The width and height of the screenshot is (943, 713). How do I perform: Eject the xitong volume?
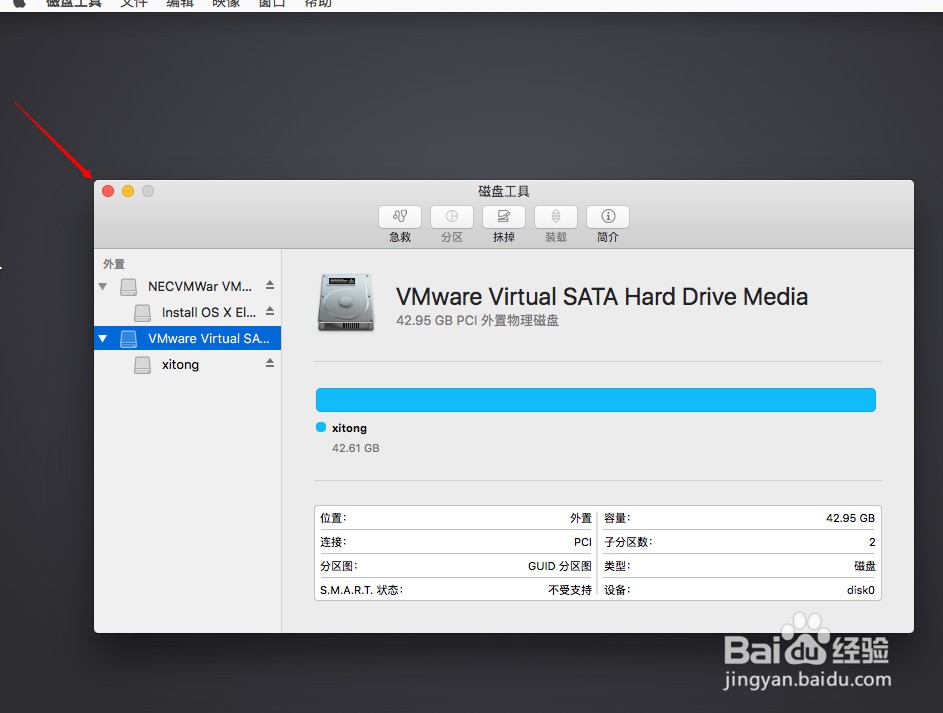coord(269,364)
